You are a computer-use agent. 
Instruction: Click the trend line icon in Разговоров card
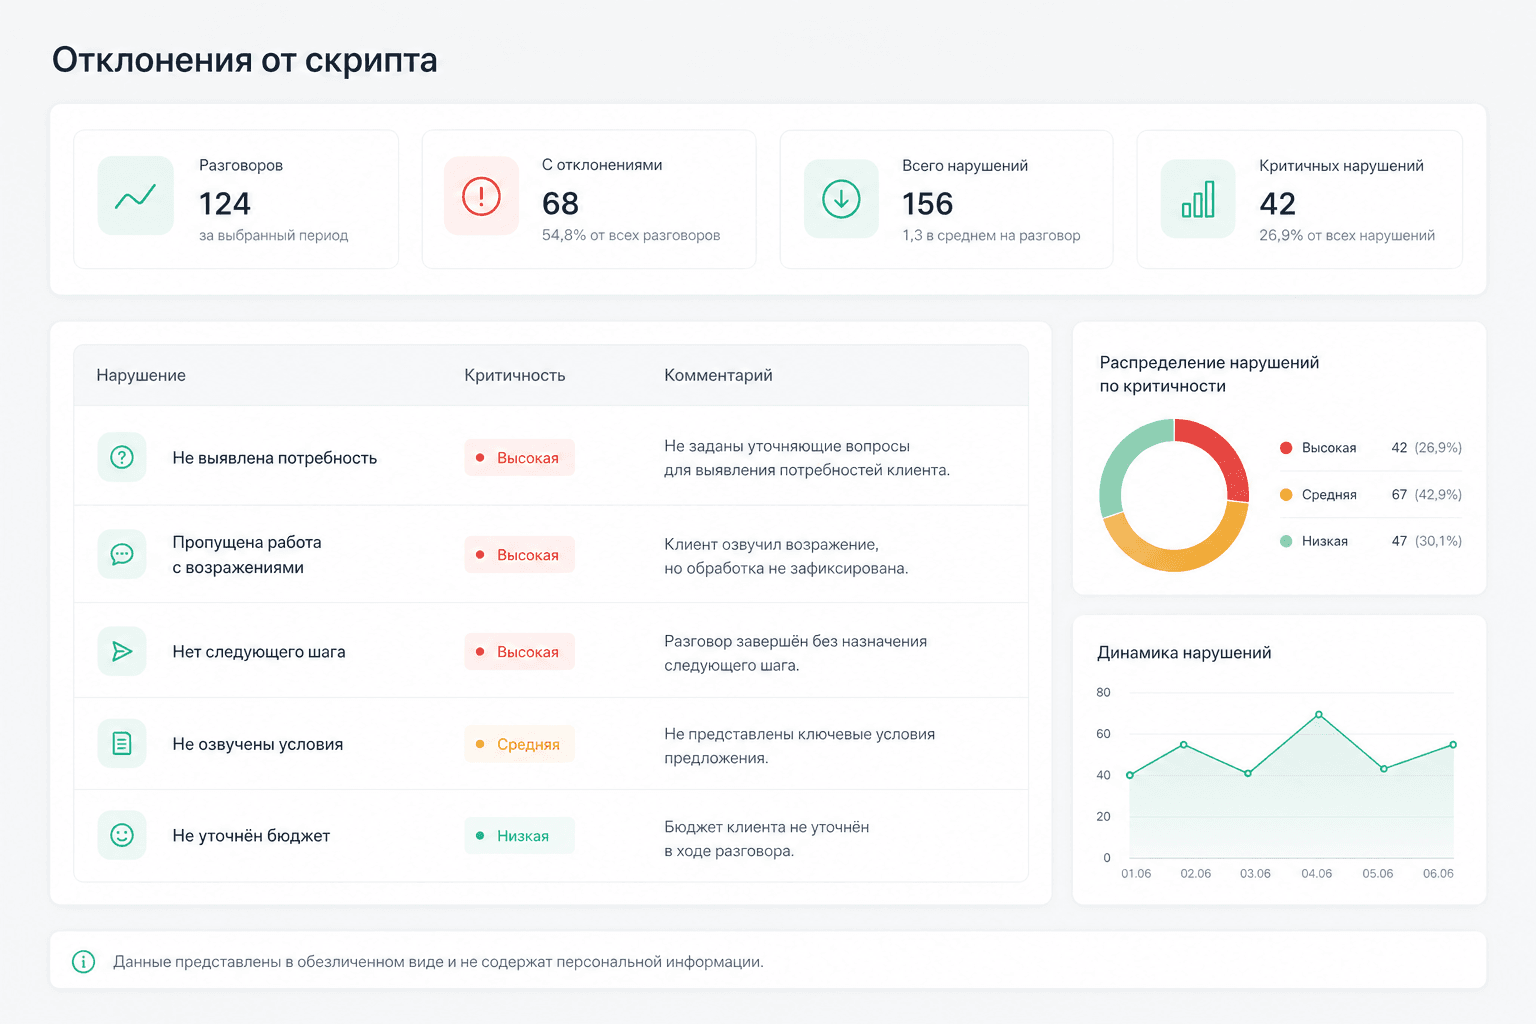(x=135, y=196)
